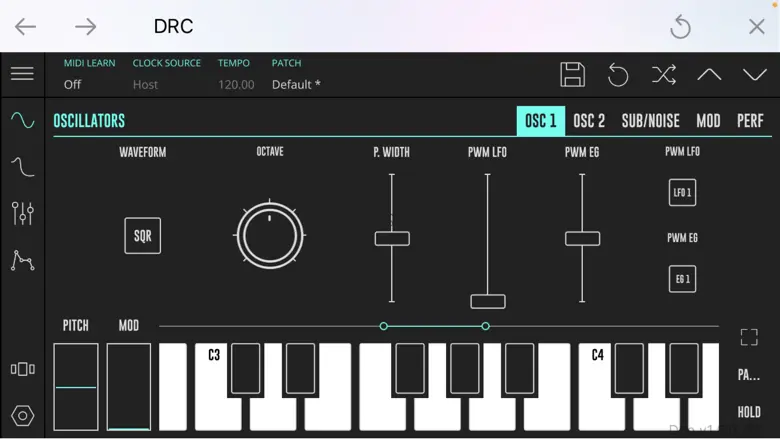Open the mixer sliders section icon
The height and width of the screenshot is (439, 780).
(x=23, y=213)
